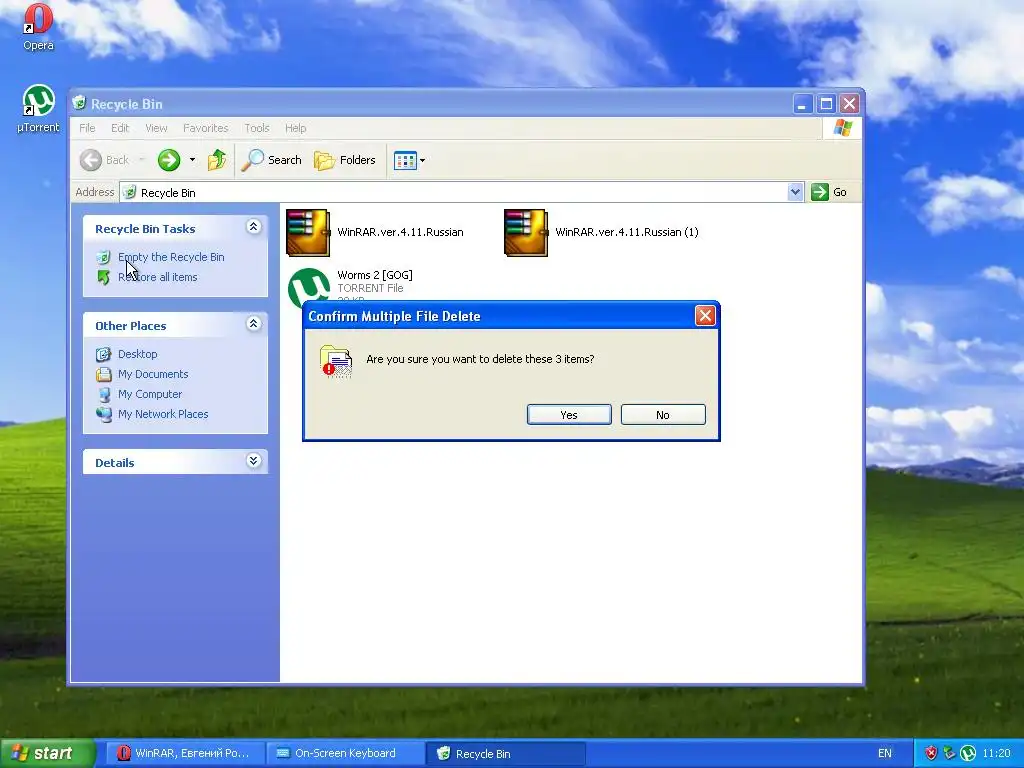This screenshot has height=768, width=1024.
Task: Click the green Go button
Action: point(829,192)
